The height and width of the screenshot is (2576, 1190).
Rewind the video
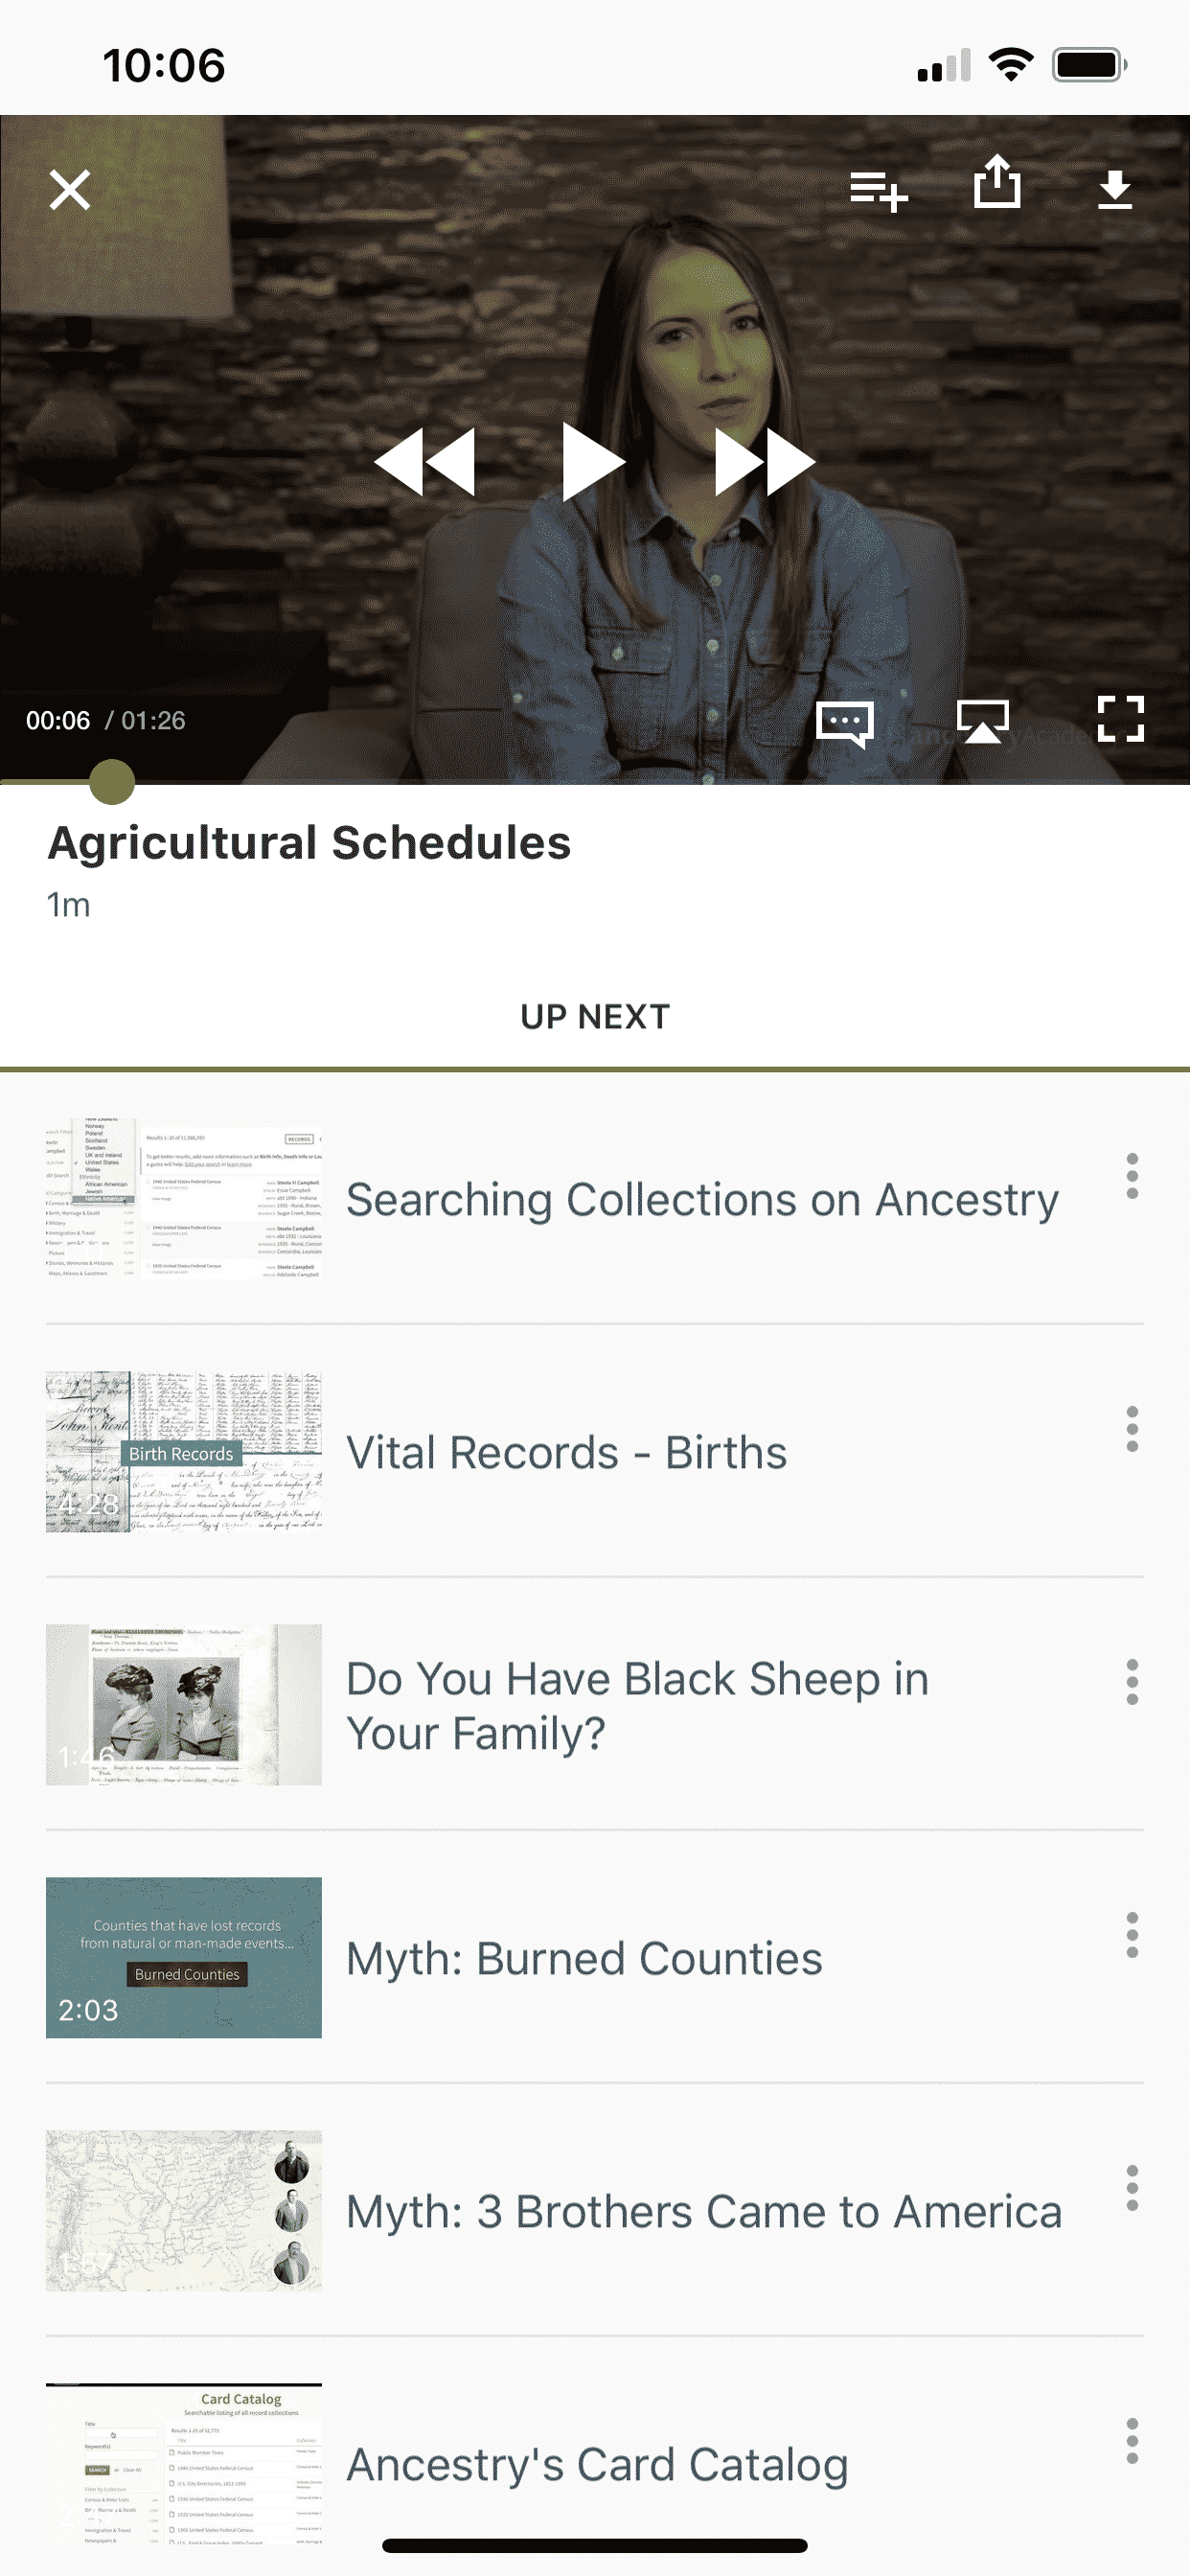coord(425,462)
